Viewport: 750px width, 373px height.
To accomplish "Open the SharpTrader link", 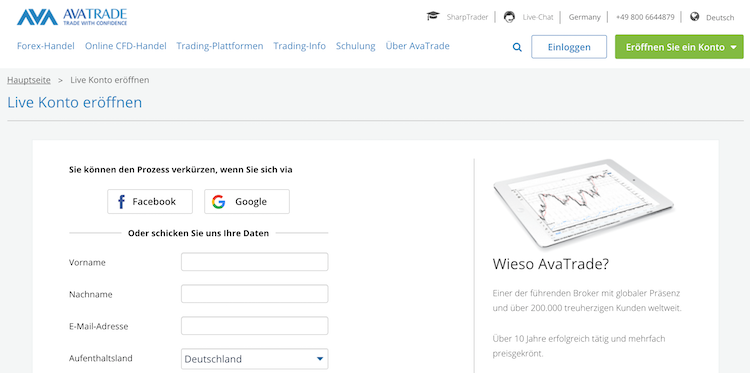I will point(467,17).
